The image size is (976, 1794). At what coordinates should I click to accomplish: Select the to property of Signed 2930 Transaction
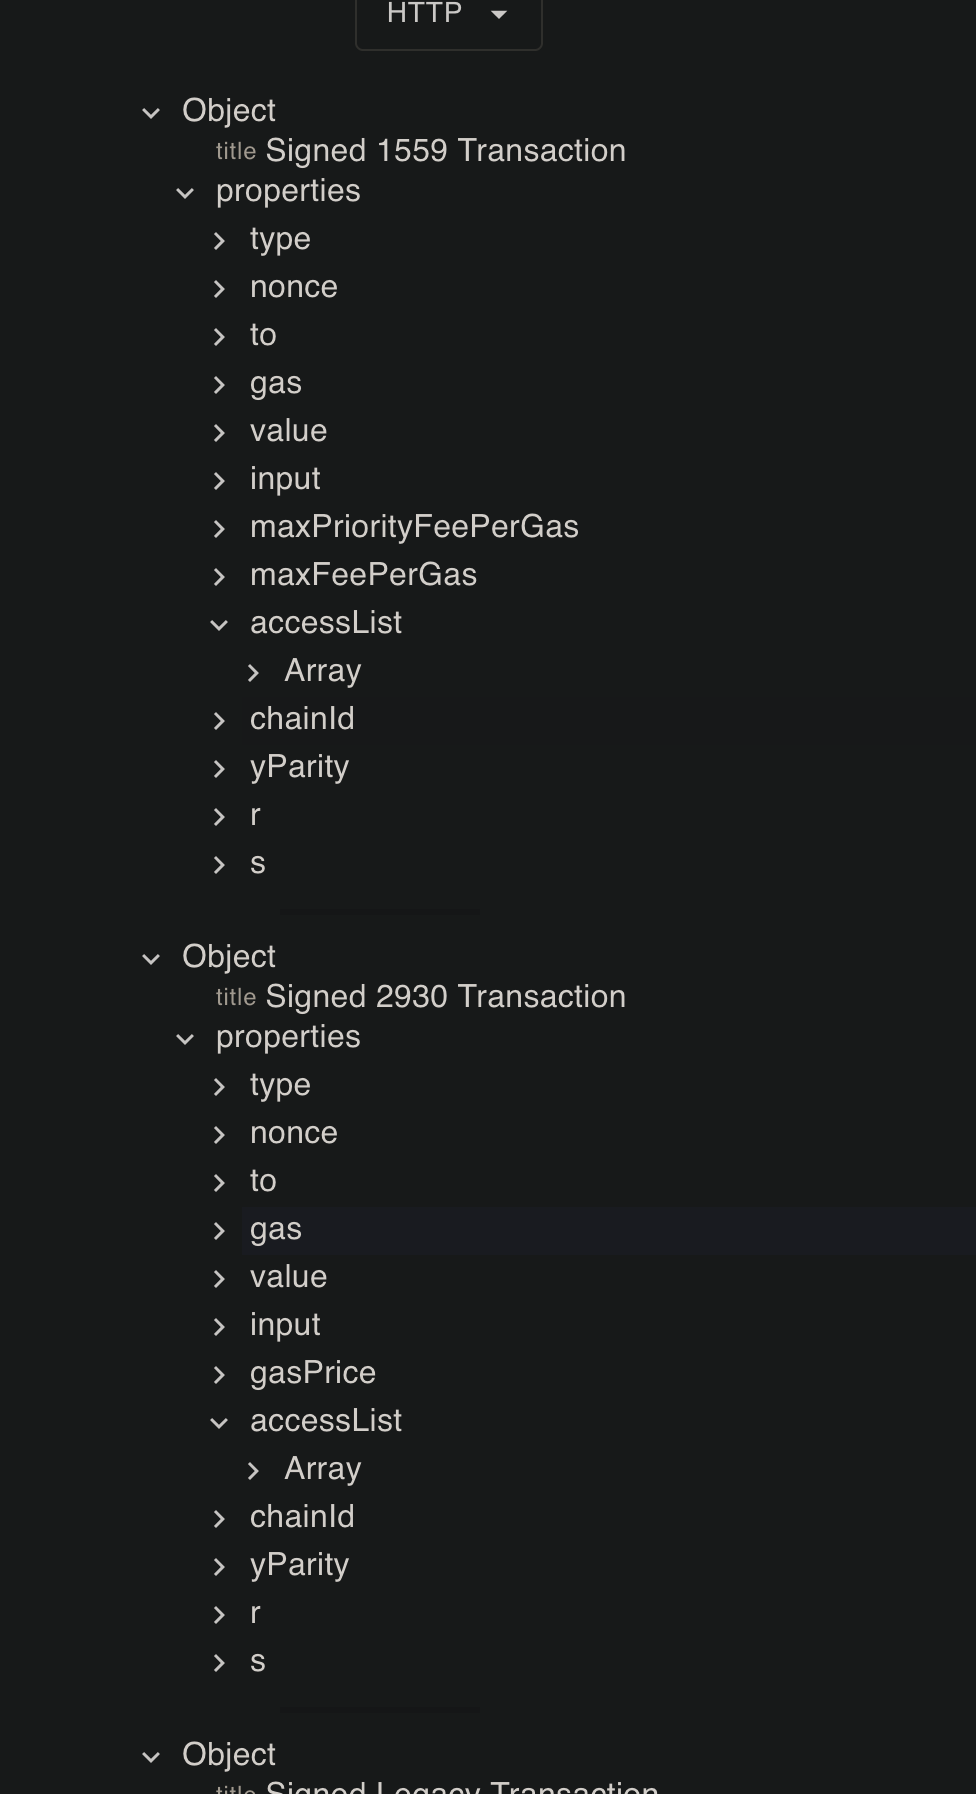263,1182
